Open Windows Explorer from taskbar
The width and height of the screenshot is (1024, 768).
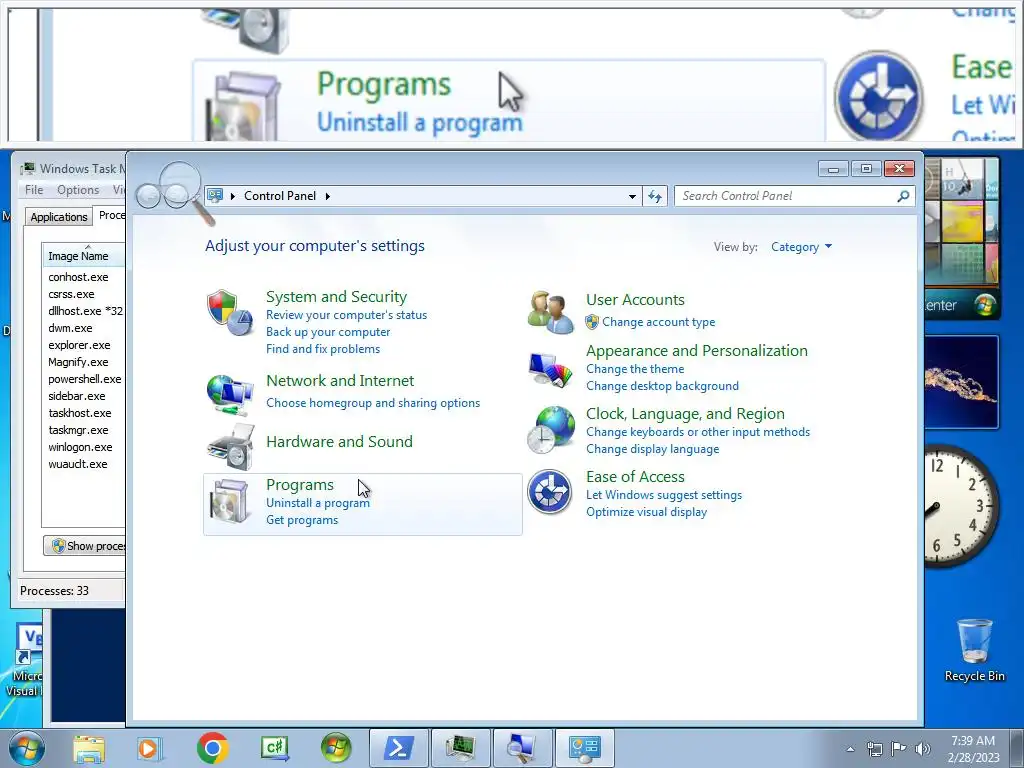[89, 748]
